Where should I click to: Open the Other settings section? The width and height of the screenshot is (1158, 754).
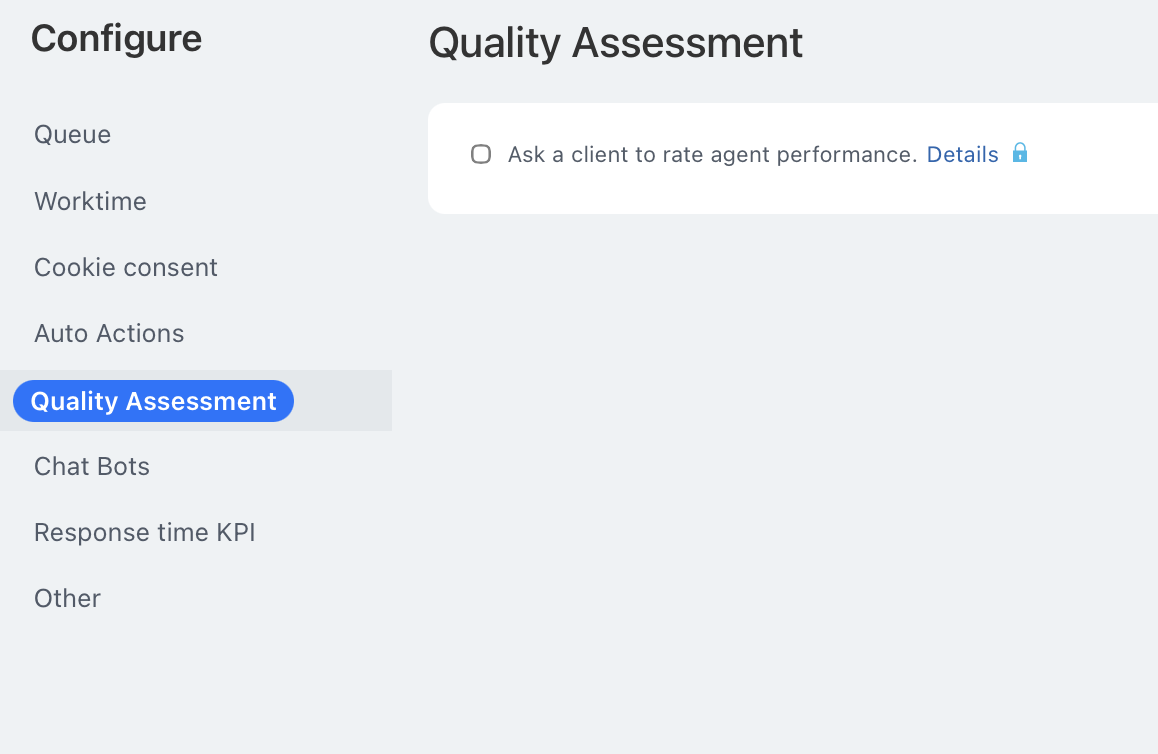pos(67,598)
